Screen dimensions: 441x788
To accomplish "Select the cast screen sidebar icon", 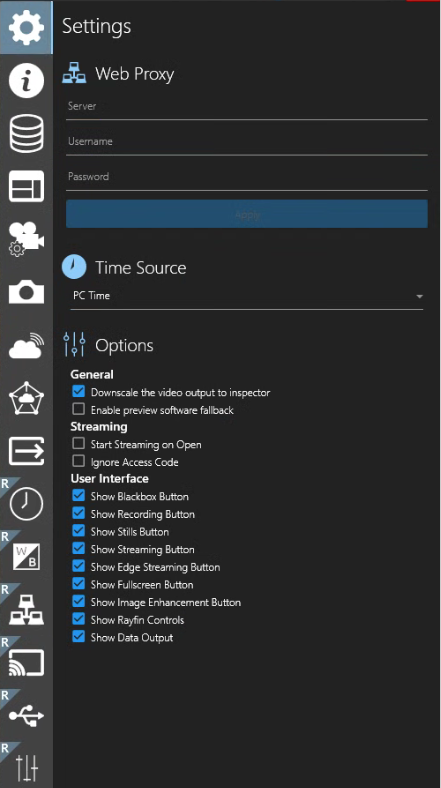I will pos(26,662).
